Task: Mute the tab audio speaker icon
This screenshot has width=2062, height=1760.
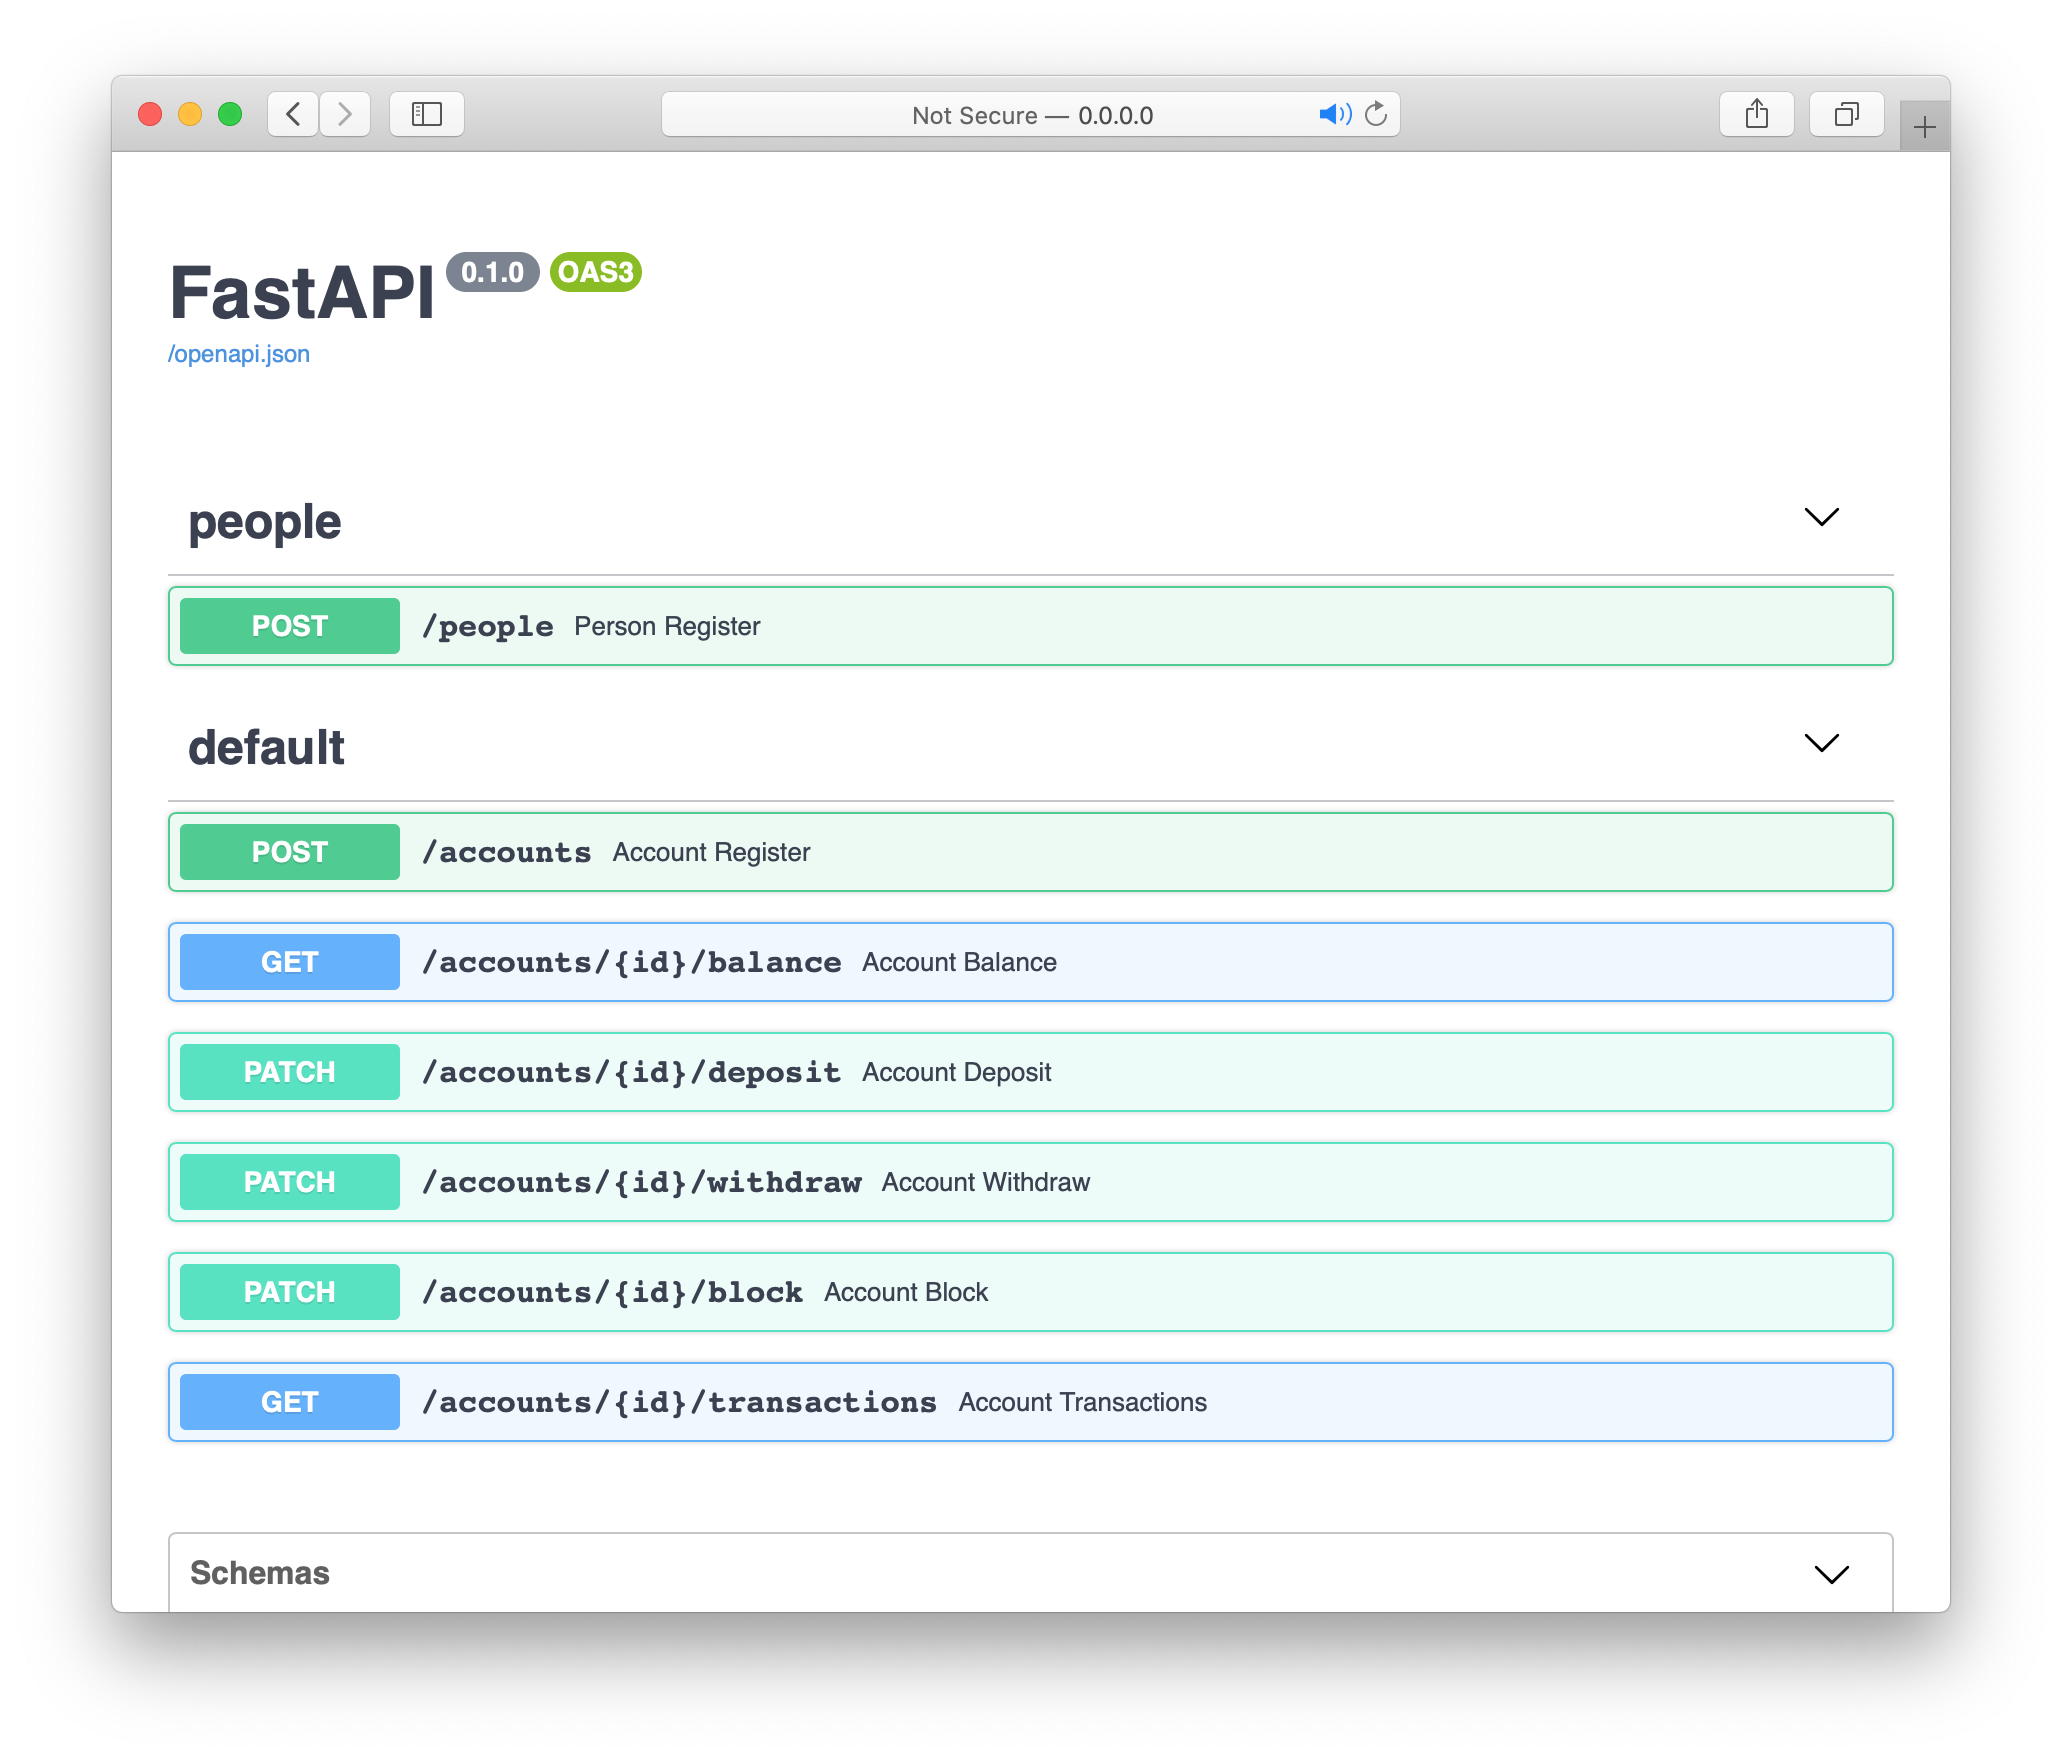Action: [1335, 114]
